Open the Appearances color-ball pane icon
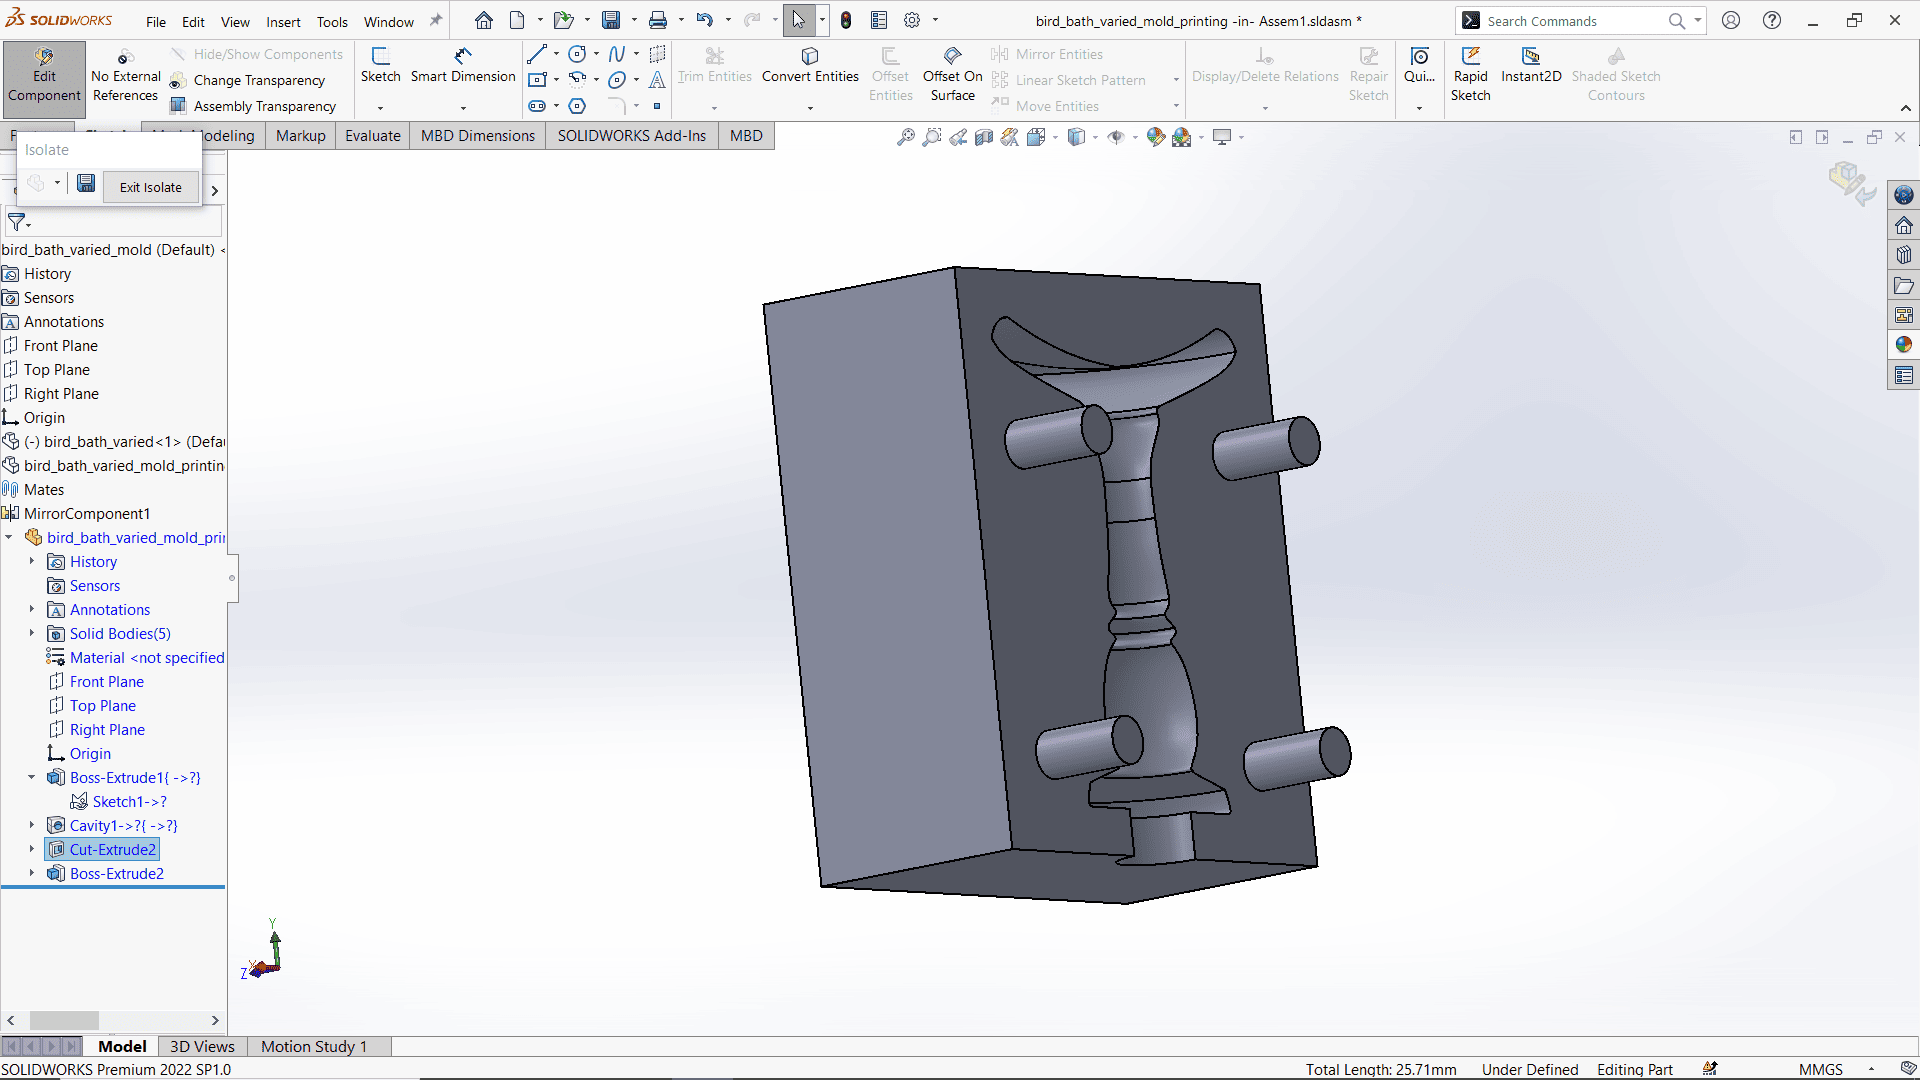The height and width of the screenshot is (1080, 1920). 1903,345
